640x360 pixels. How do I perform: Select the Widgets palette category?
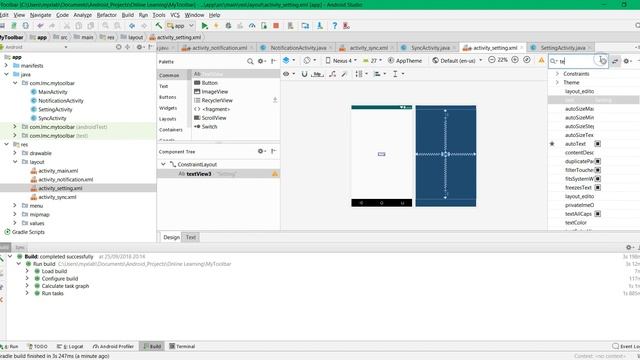168,108
